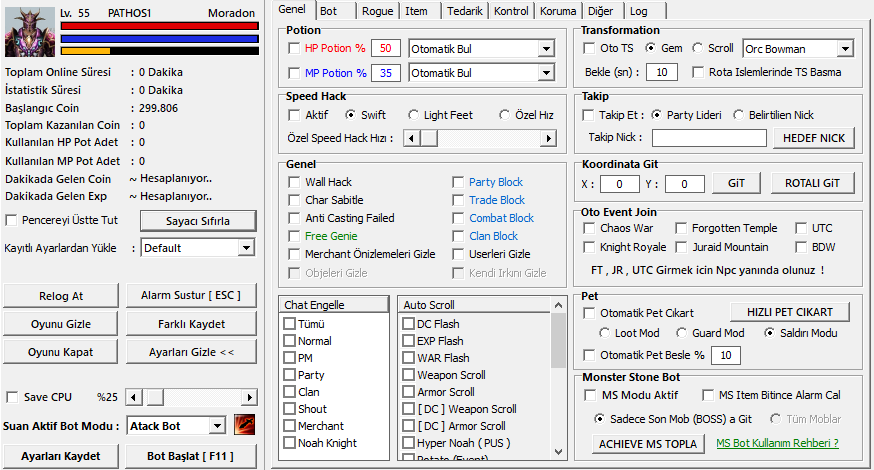Toggle the Wall Hack checkbox
This screenshot has width=874, height=470.
(294, 182)
